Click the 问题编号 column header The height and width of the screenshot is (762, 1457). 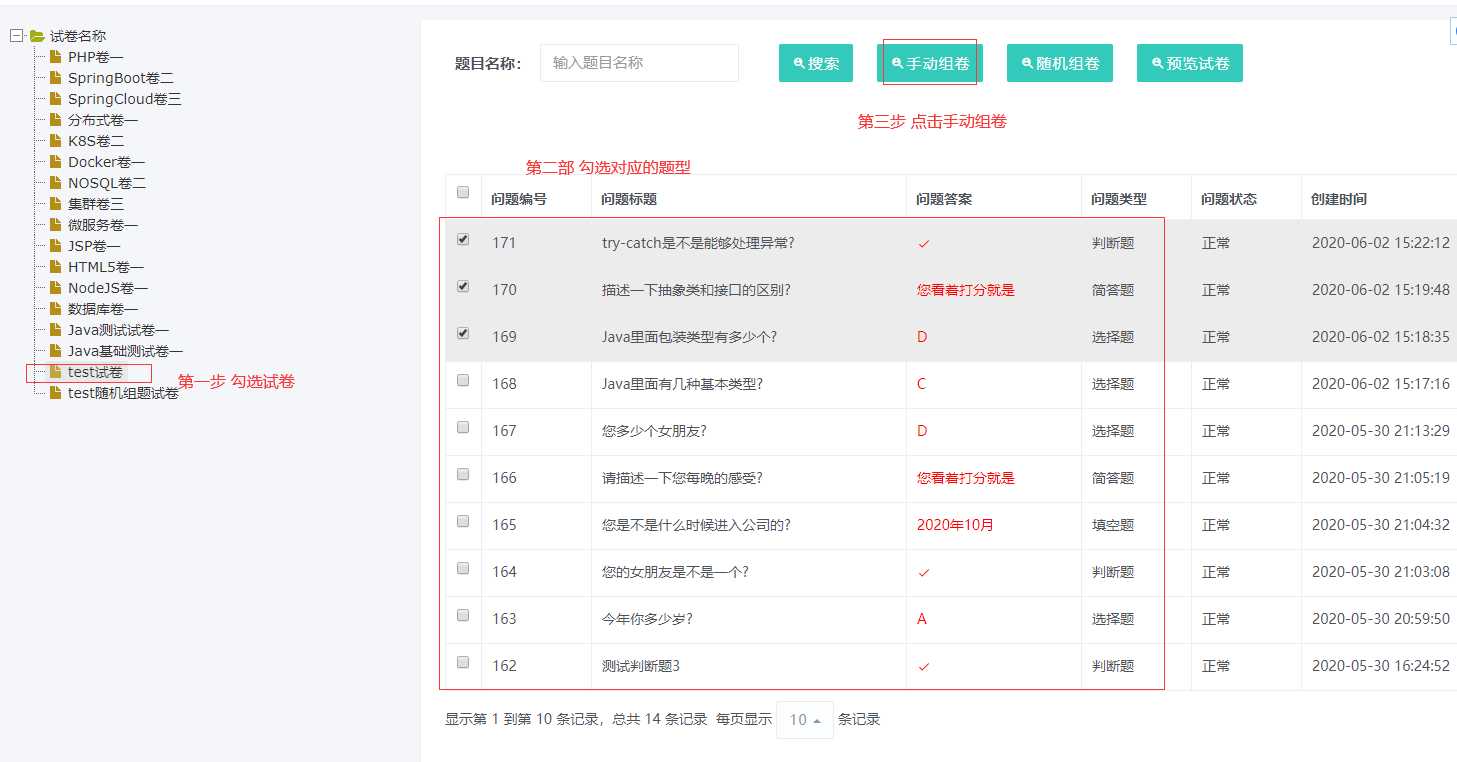519,199
